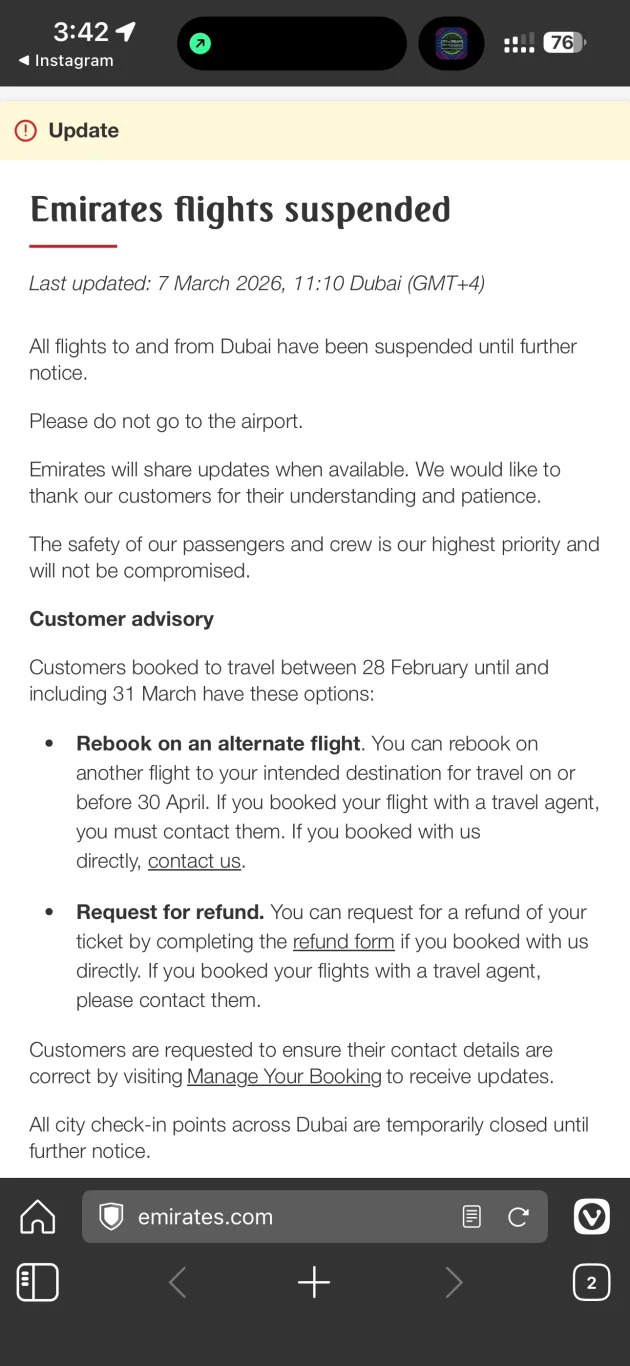Open the 'refund form' link
The image size is (630, 1366).
click(344, 941)
